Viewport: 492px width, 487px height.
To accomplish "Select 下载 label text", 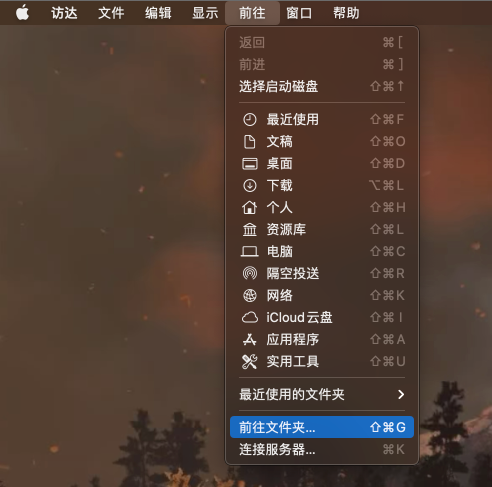I will pyautogui.click(x=279, y=186).
